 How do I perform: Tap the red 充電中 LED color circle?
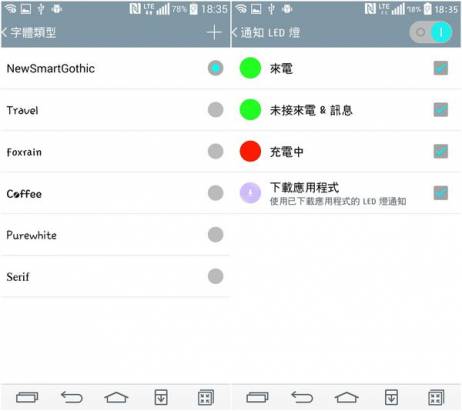point(250,151)
